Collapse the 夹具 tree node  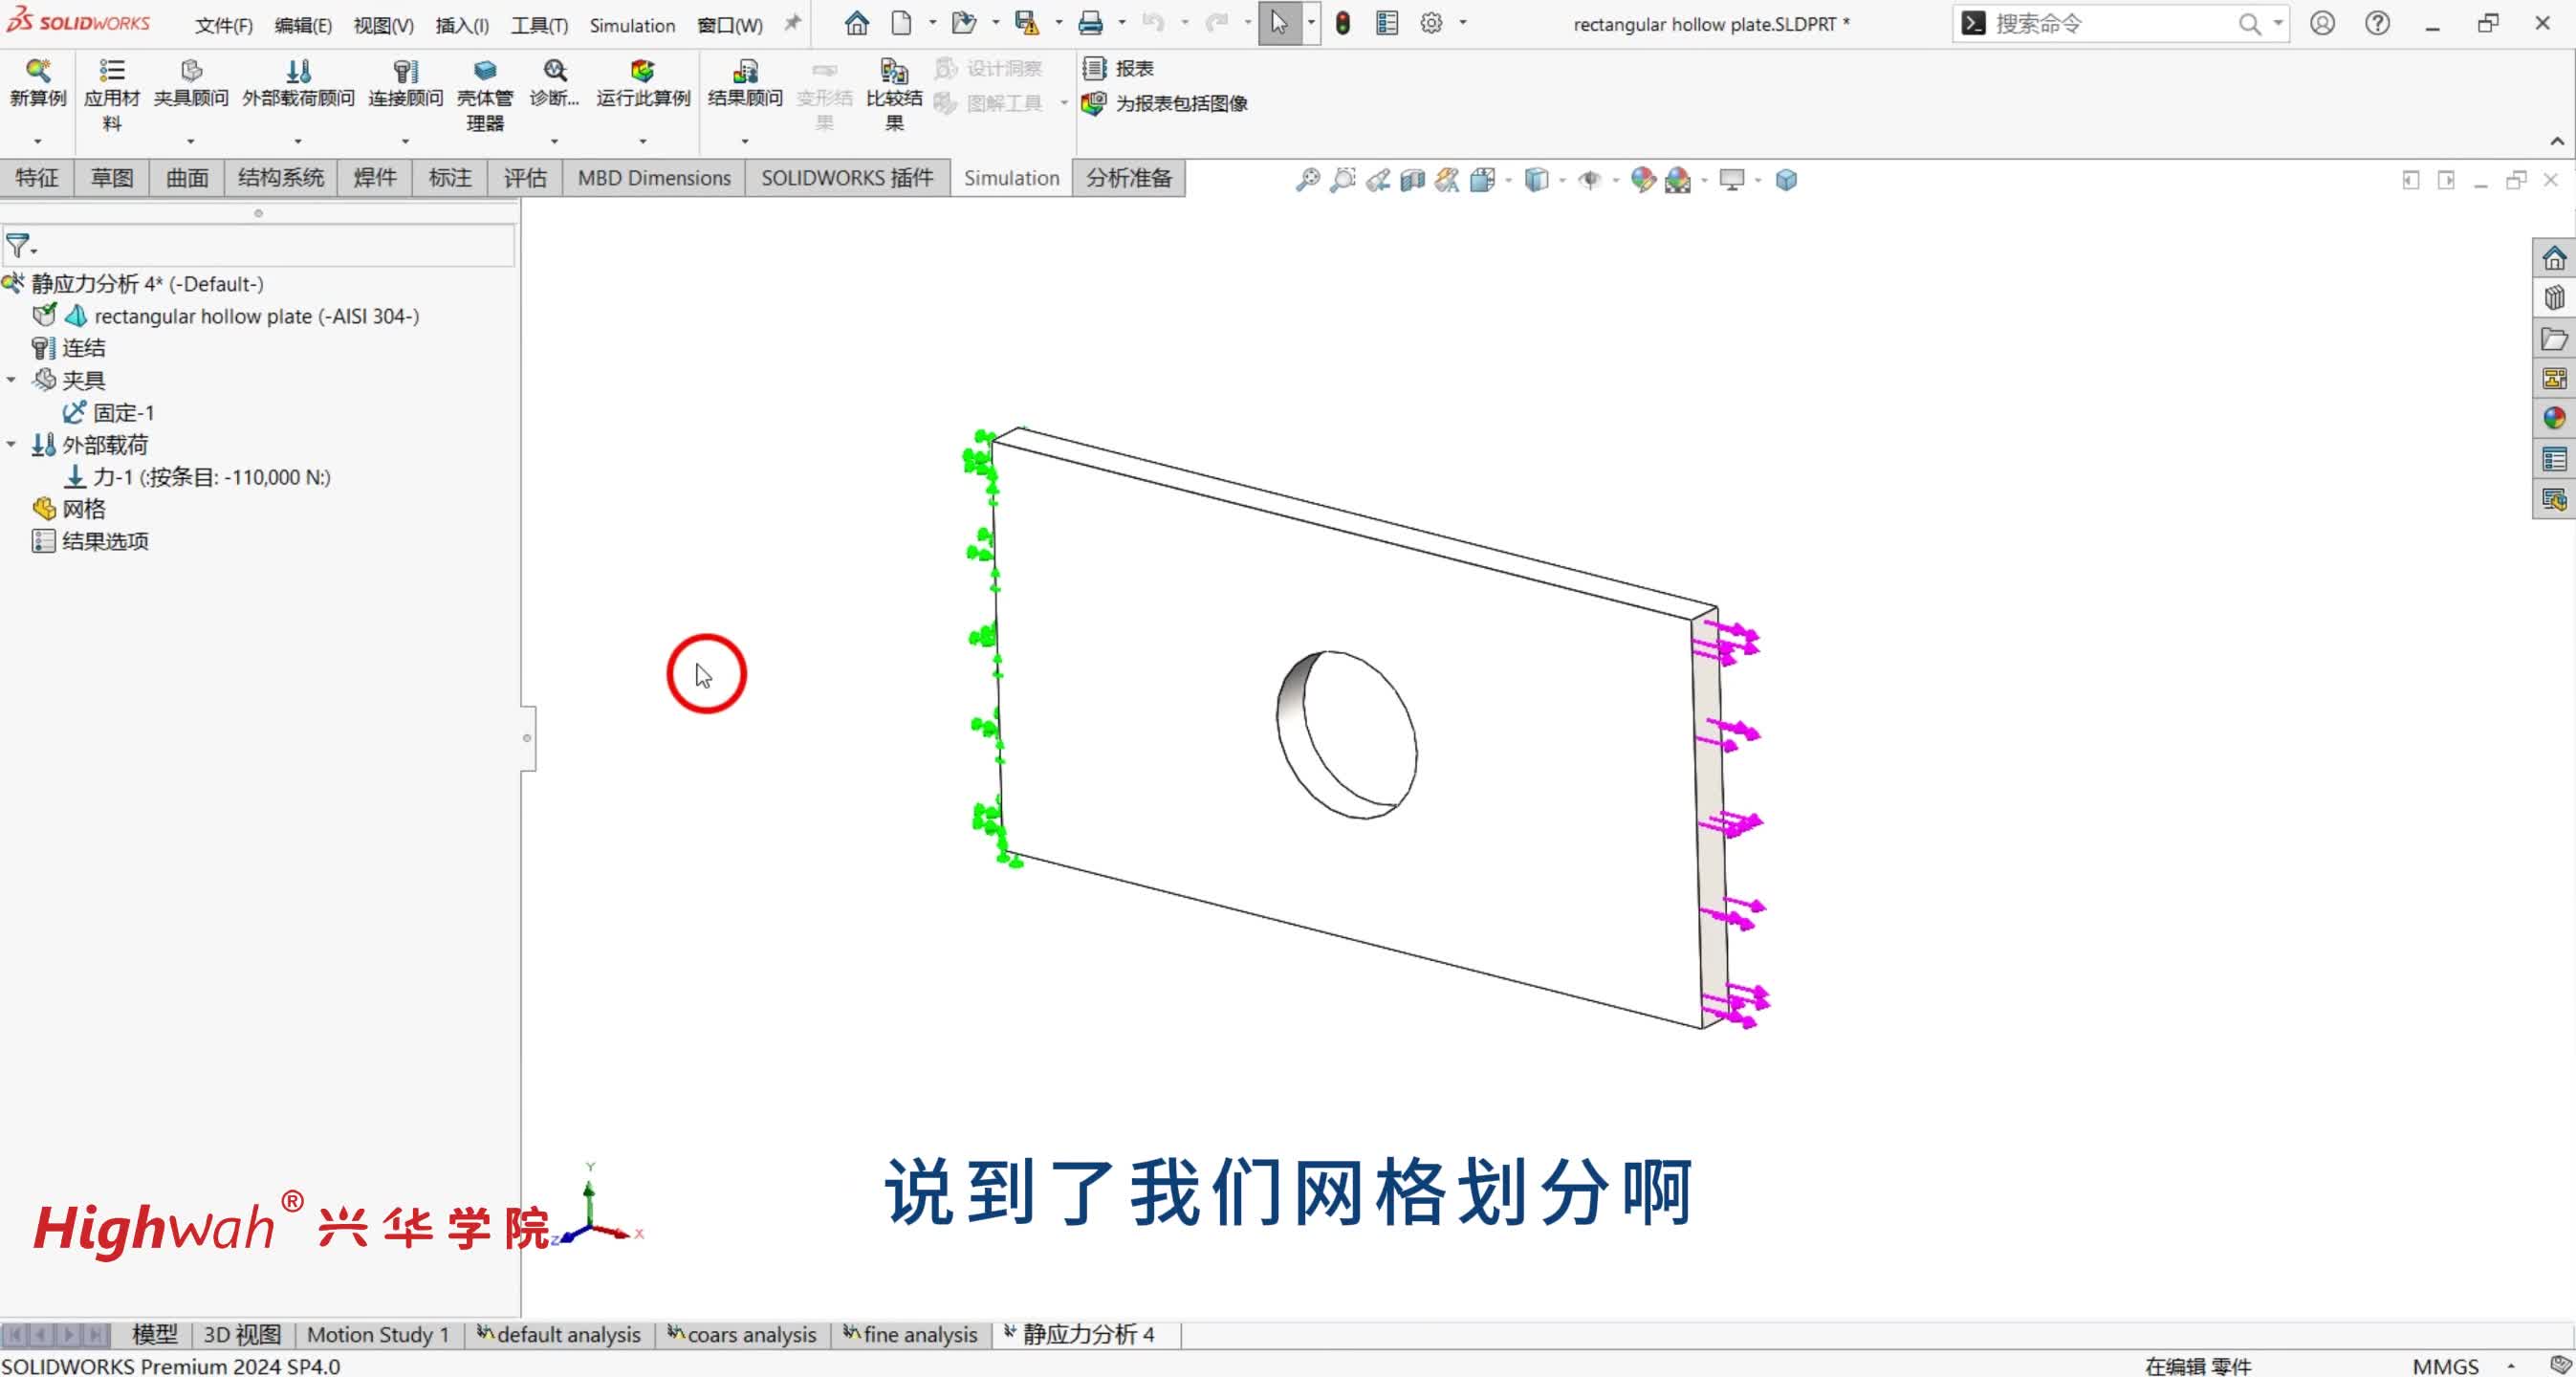pyautogui.click(x=11, y=380)
